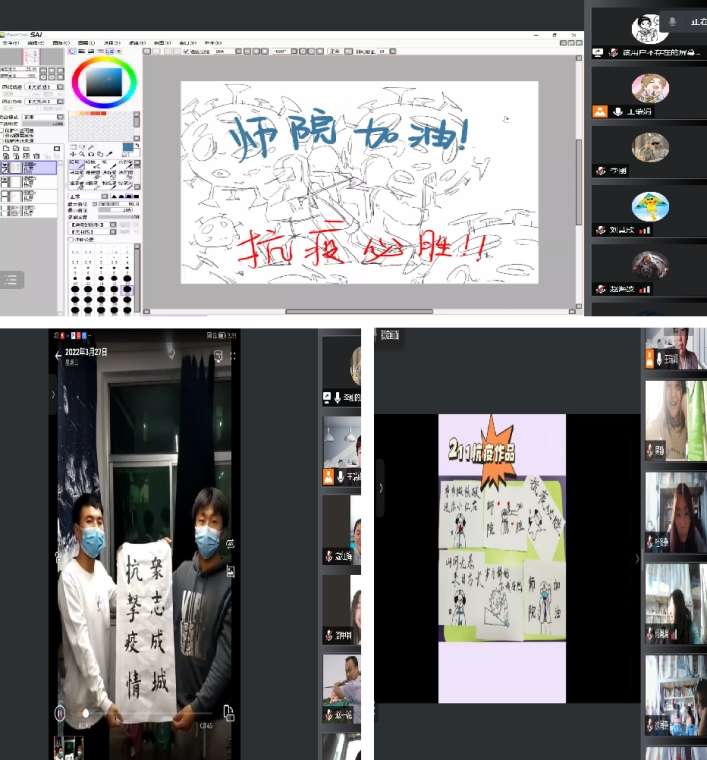Open the File menu in SAI
Viewport: 707px width, 760px height.
pyautogui.click(x=12, y=43)
